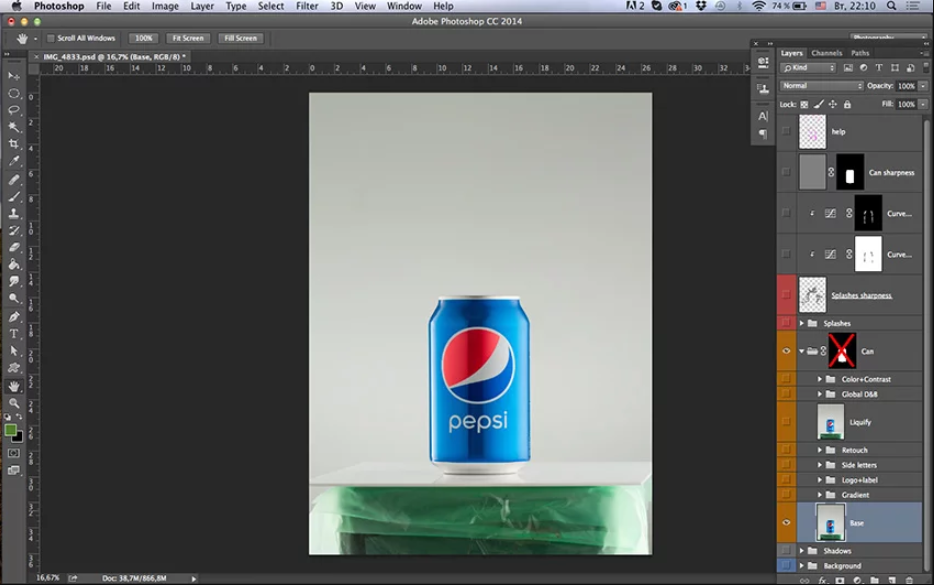Viewport: 934px width, 585px height.
Task: Expand the Retouch group
Action: (x=820, y=450)
